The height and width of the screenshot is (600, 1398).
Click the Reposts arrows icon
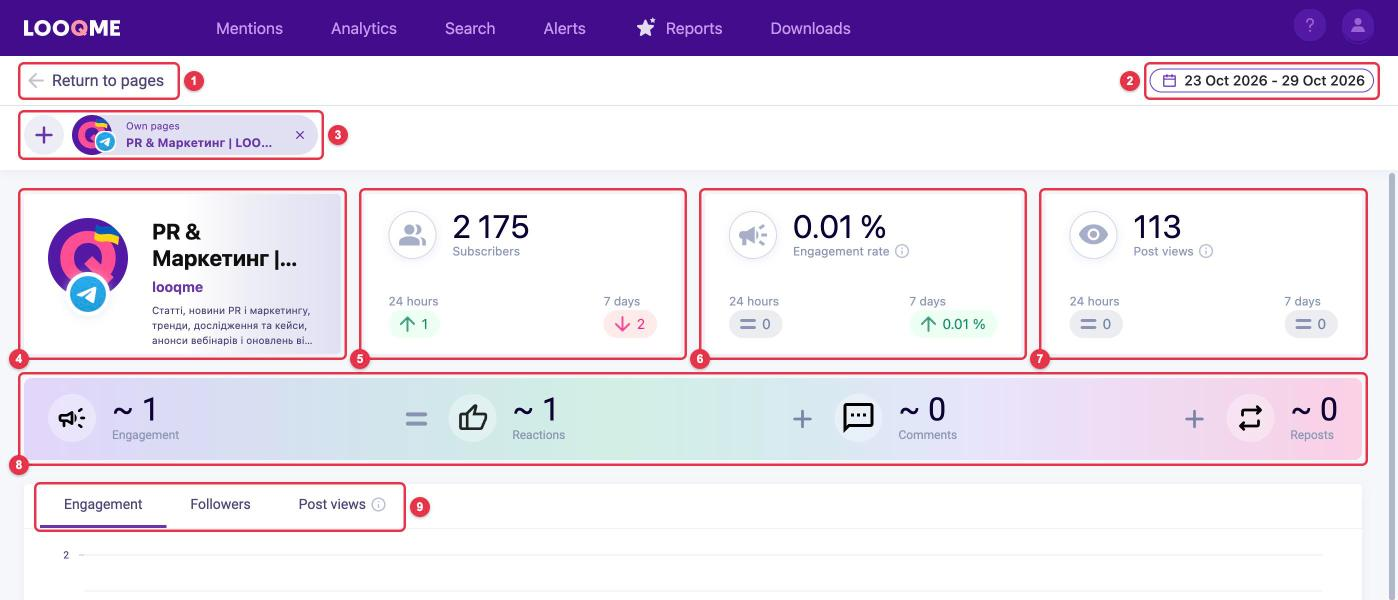click(1250, 418)
